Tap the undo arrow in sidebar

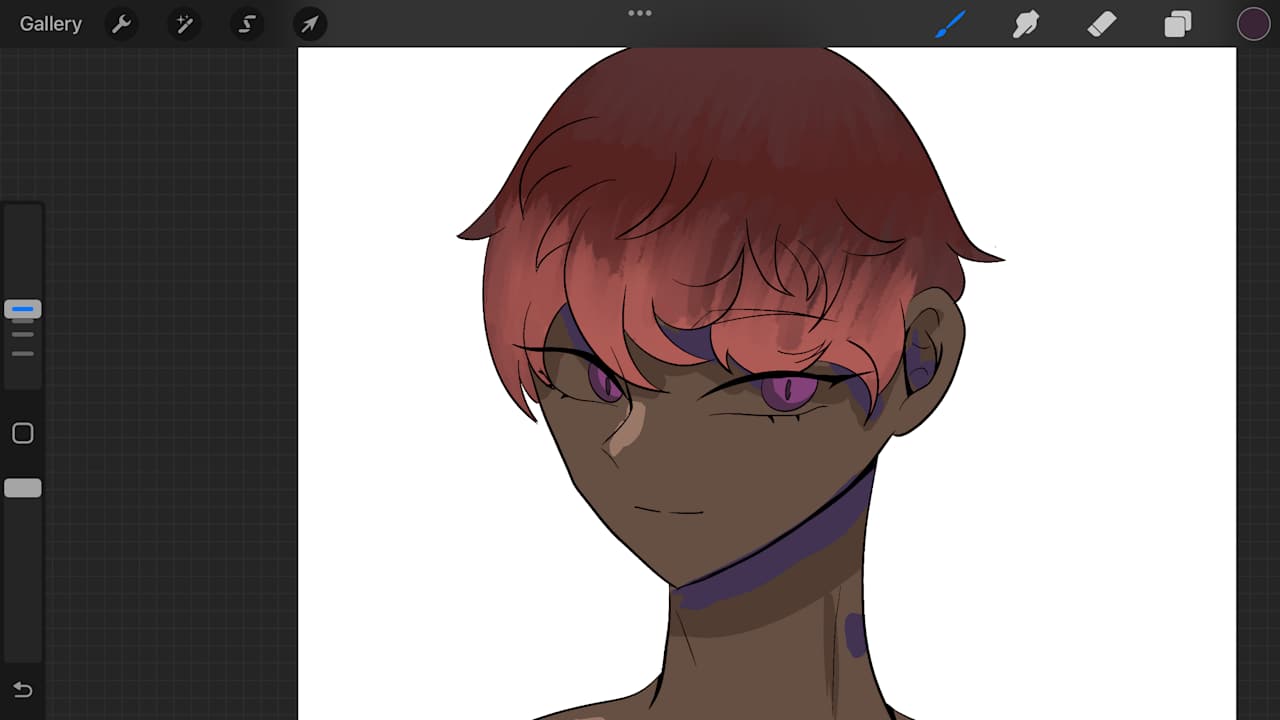pyautogui.click(x=22, y=690)
